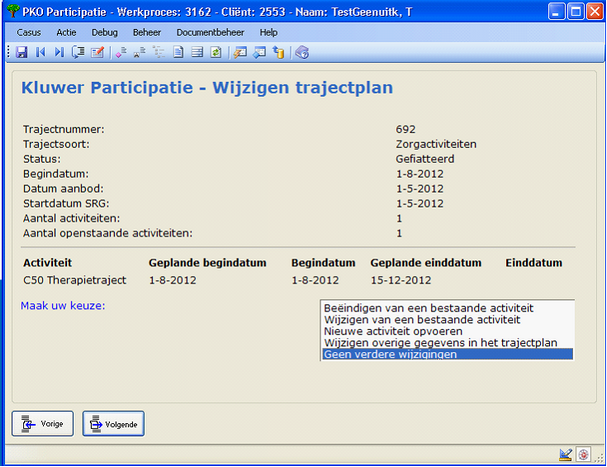Viewport: 607px width, 467px height.
Task: Click the form with red pencil icon
Action: pos(97,52)
